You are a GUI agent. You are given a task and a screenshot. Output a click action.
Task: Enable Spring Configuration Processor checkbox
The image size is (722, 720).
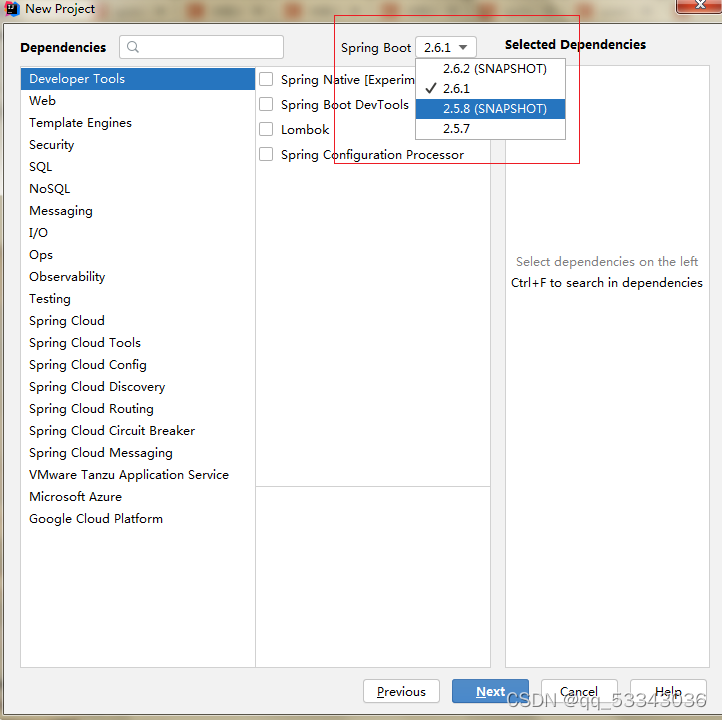pos(266,154)
